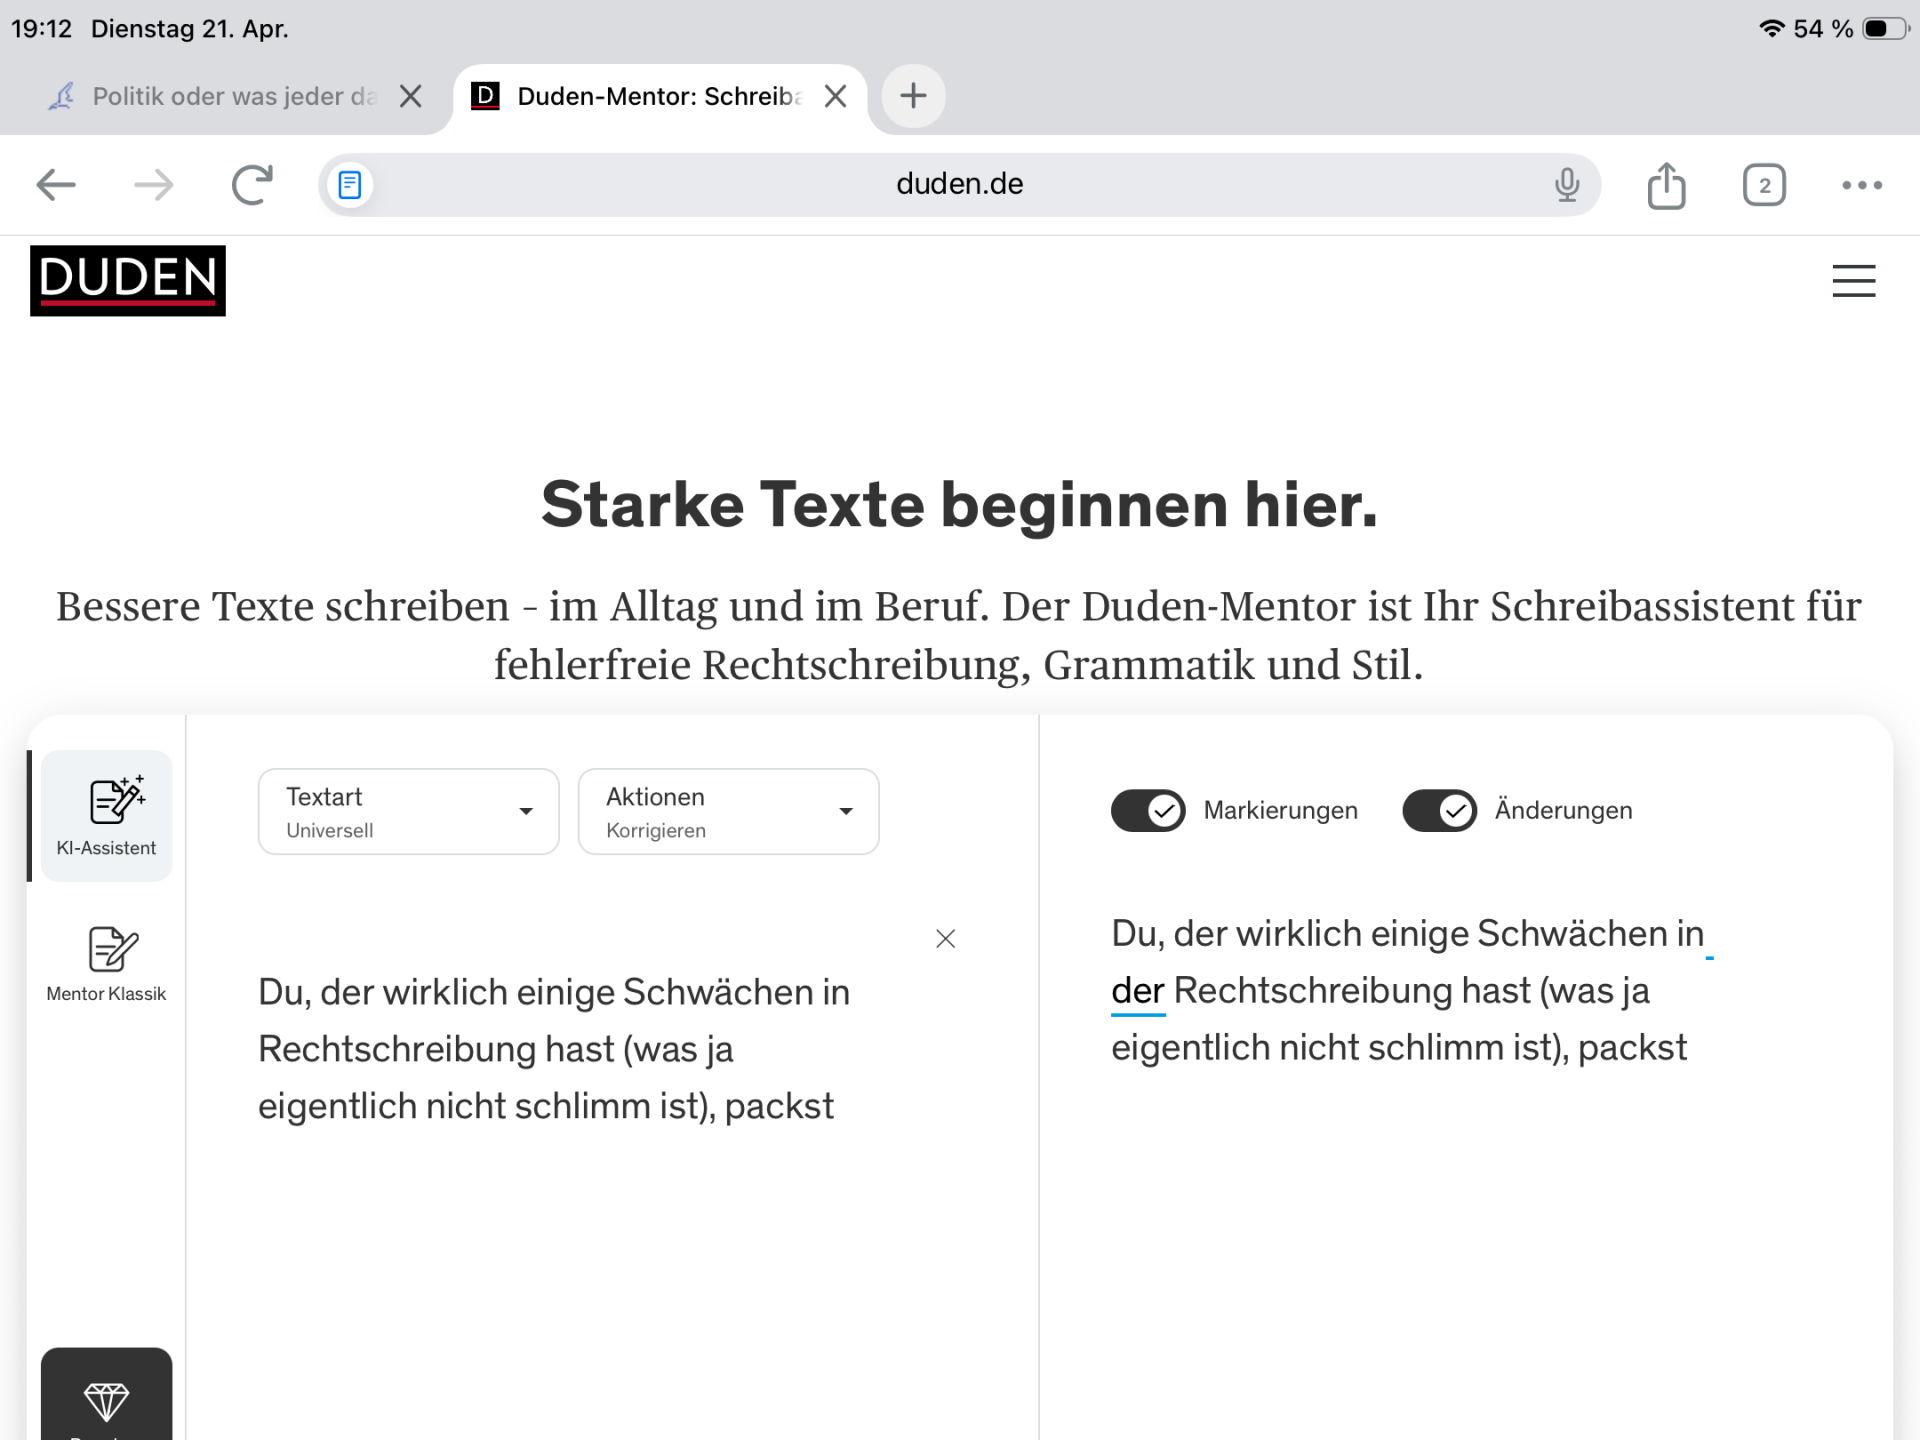Open the Aktionen Korrigieren dropdown
The image size is (1920, 1440).
pyautogui.click(x=728, y=811)
